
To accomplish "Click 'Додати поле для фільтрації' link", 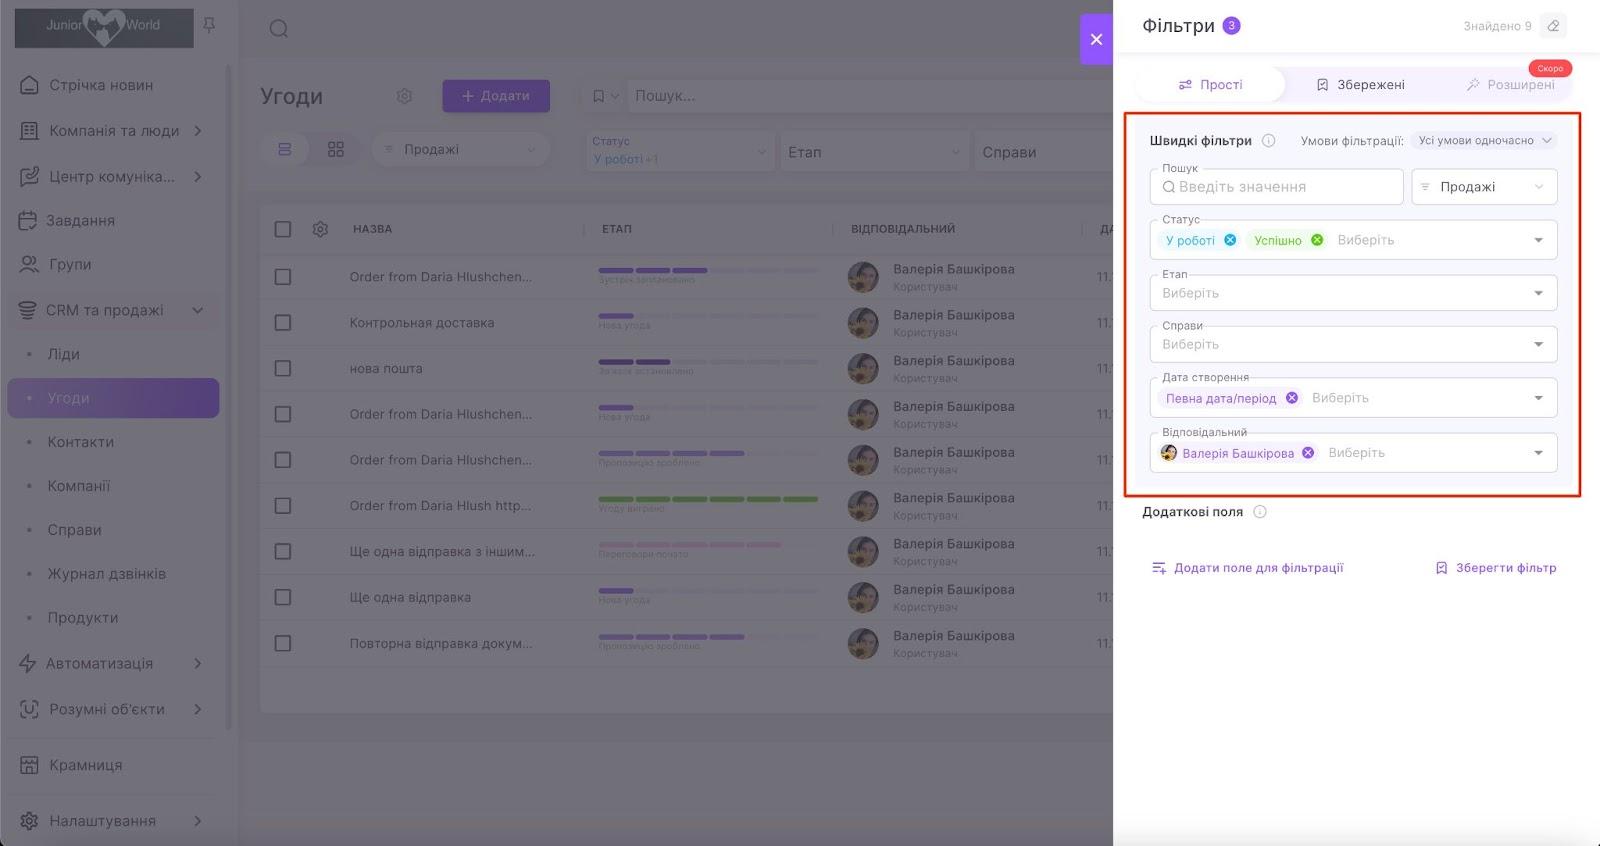I will (1248, 568).
